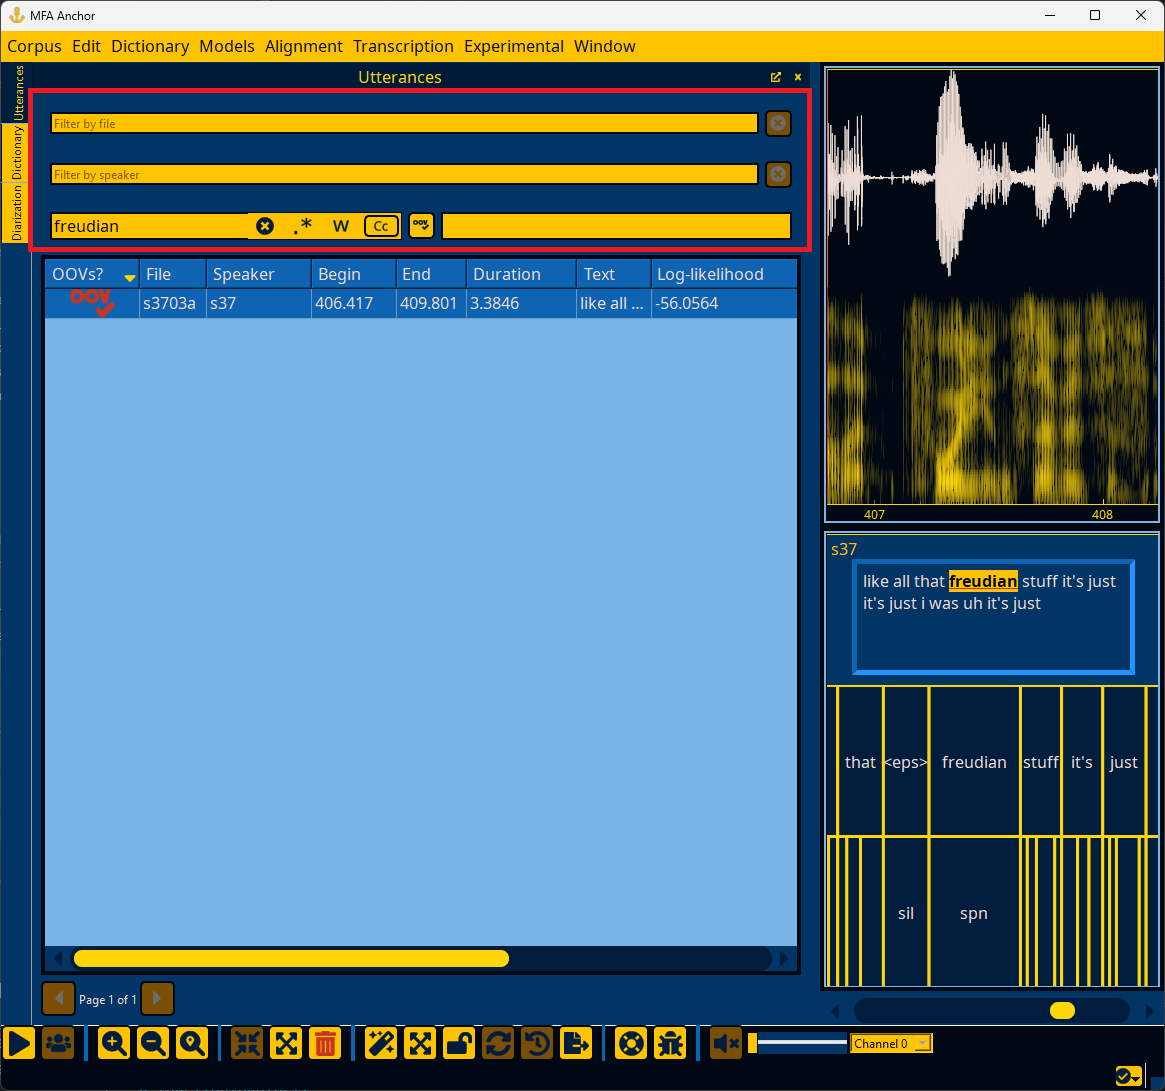Open the Alignment menu

click(304, 46)
